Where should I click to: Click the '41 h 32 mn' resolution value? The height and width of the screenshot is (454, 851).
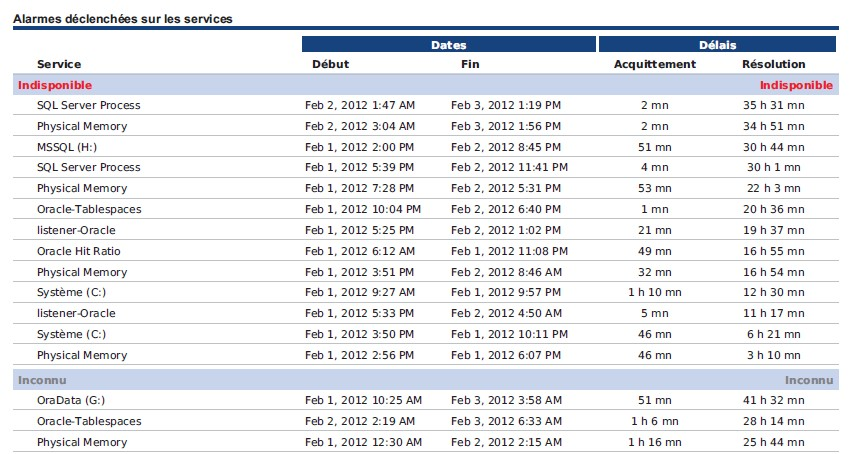773,401
